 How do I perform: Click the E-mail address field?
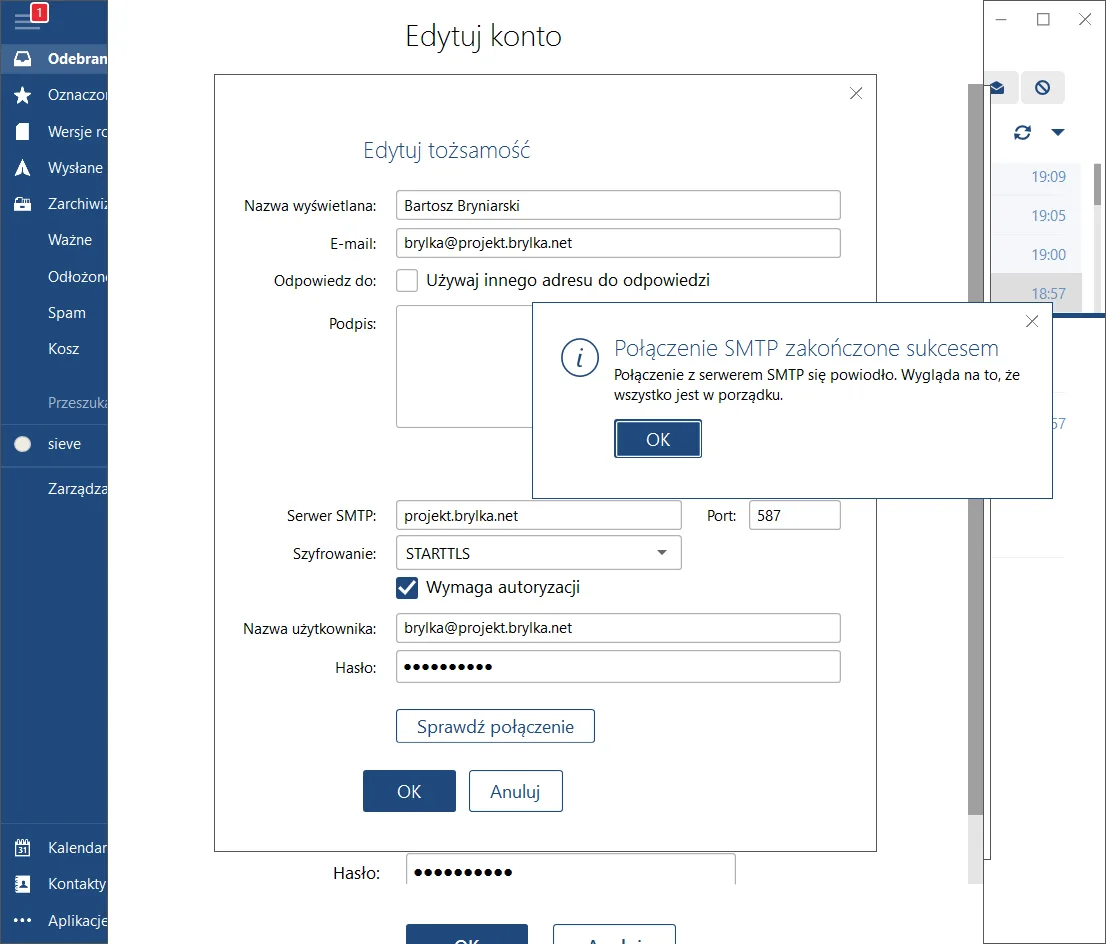tap(619, 243)
